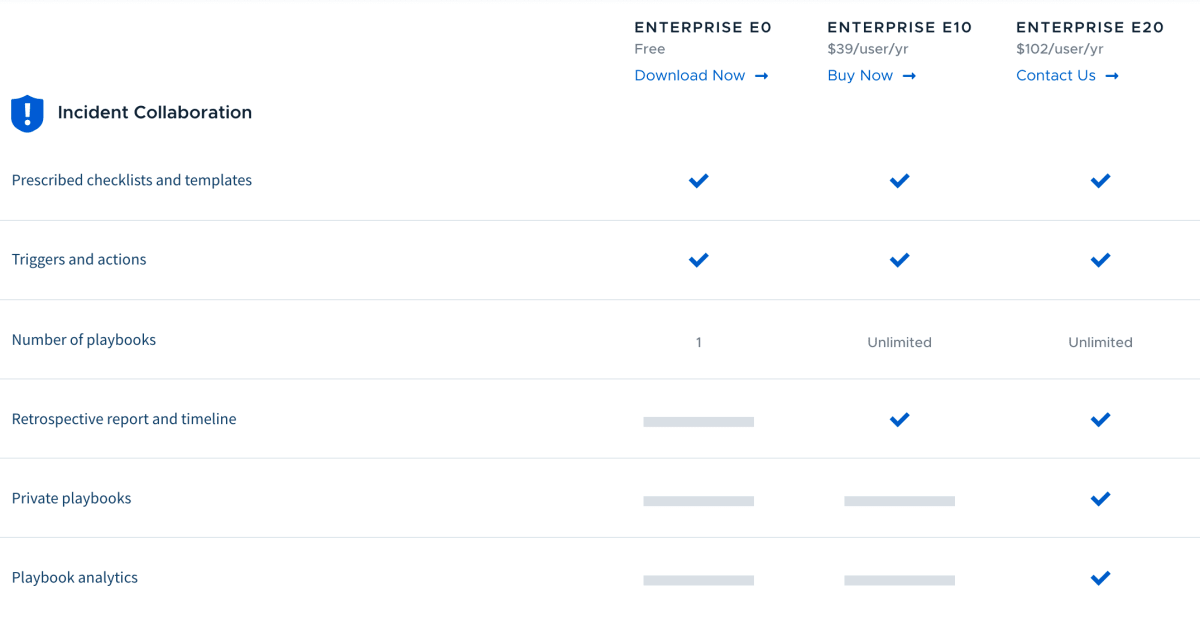Click the arrow beside Contact Us
This screenshot has width=1200, height=644.
click(1112, 76)
